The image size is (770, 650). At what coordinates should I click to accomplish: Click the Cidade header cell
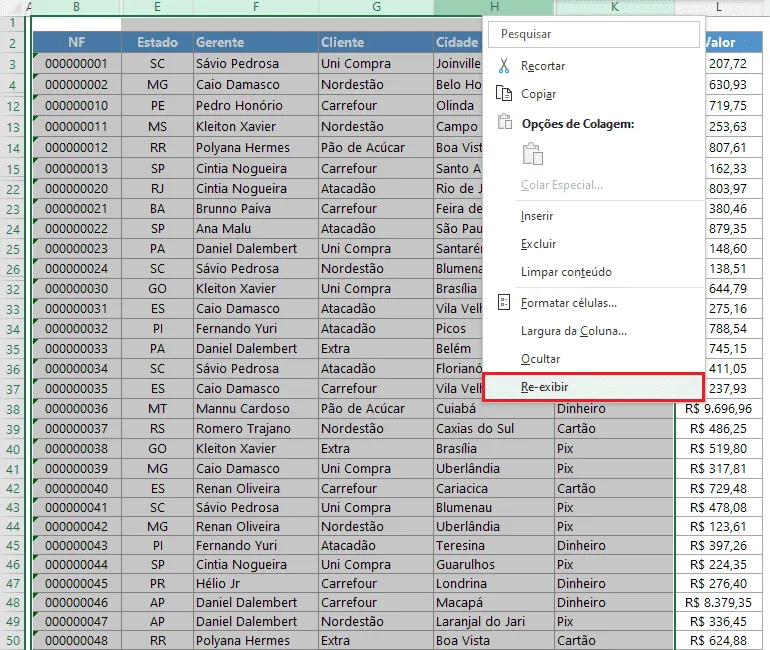458,42
